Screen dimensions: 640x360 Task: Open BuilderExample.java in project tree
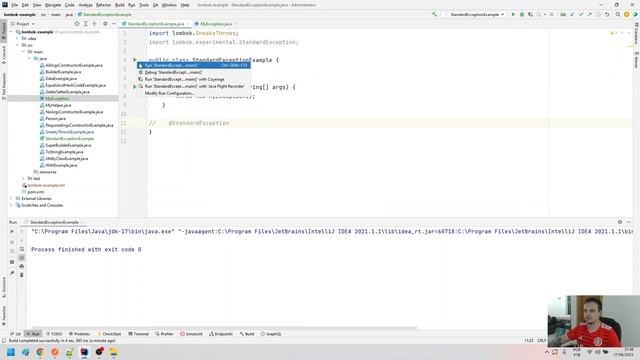[x=60, y=72]
